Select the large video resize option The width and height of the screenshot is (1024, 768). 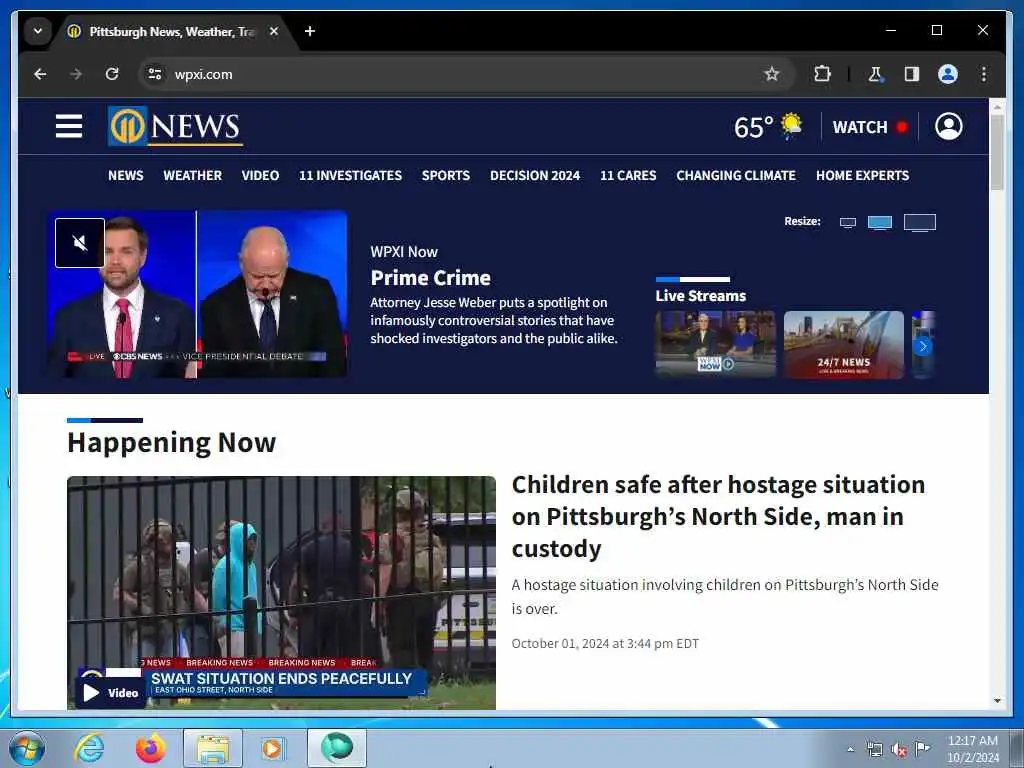click(x=920, y=223)
